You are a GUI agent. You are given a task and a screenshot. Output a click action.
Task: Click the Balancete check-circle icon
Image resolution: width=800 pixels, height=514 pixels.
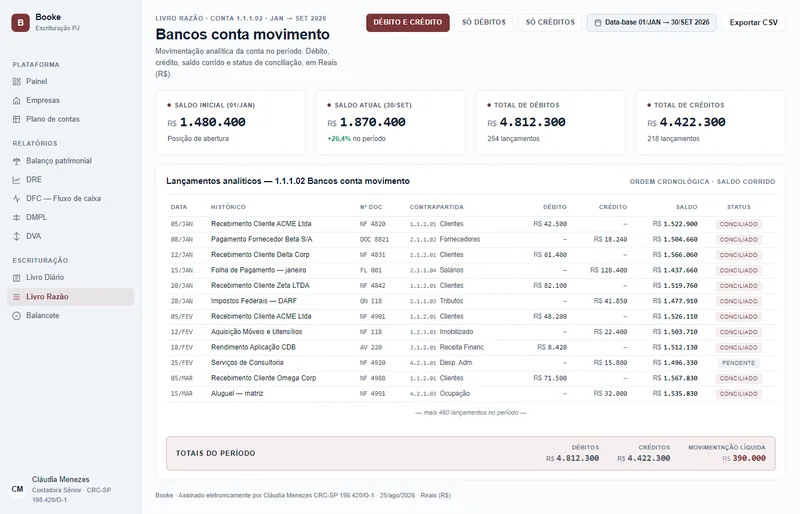[x=16, y=316]
